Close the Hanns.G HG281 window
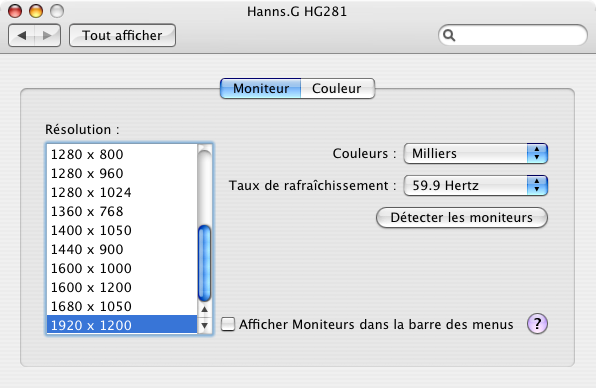 click(x=15, y=11)
